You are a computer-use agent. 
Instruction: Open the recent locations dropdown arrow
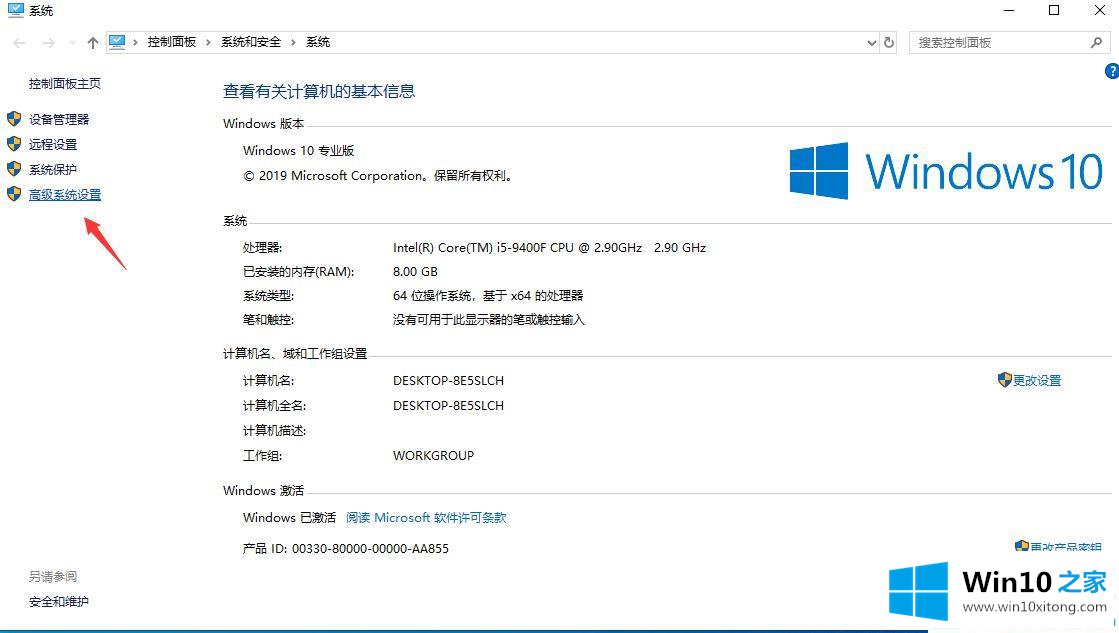pos(72,43)
